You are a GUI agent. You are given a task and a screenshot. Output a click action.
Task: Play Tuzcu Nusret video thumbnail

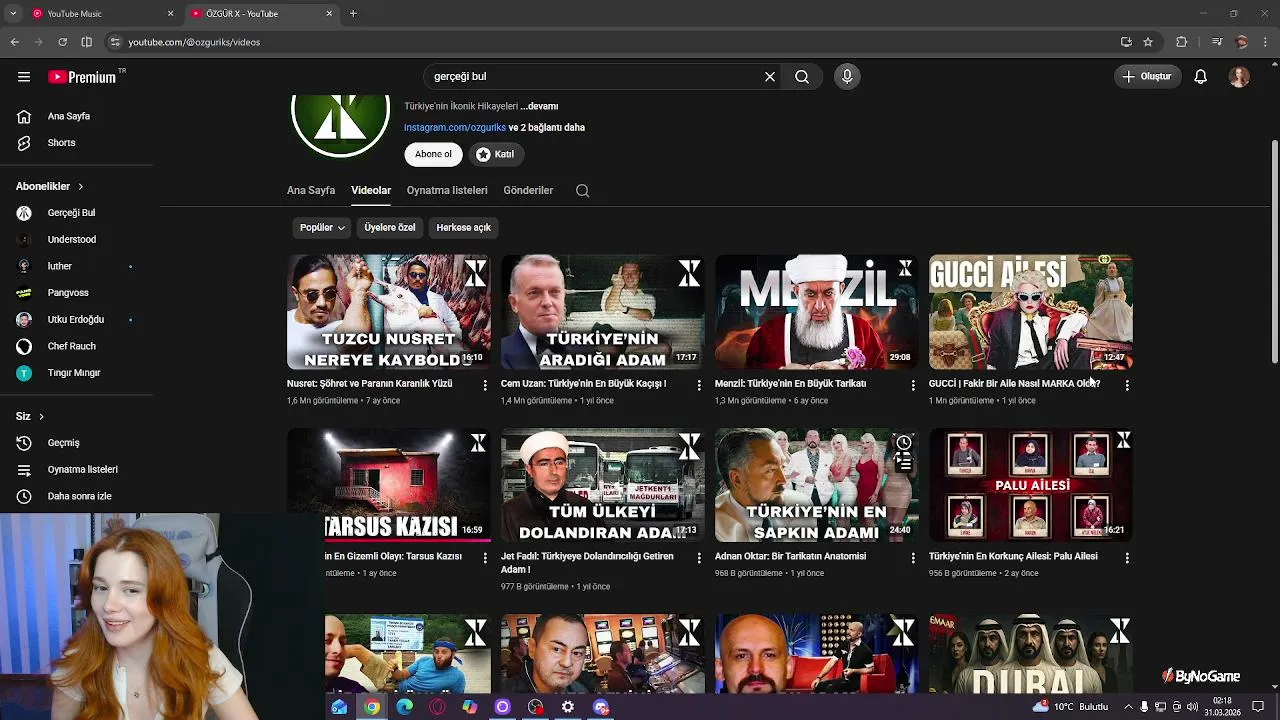point(389,312)
